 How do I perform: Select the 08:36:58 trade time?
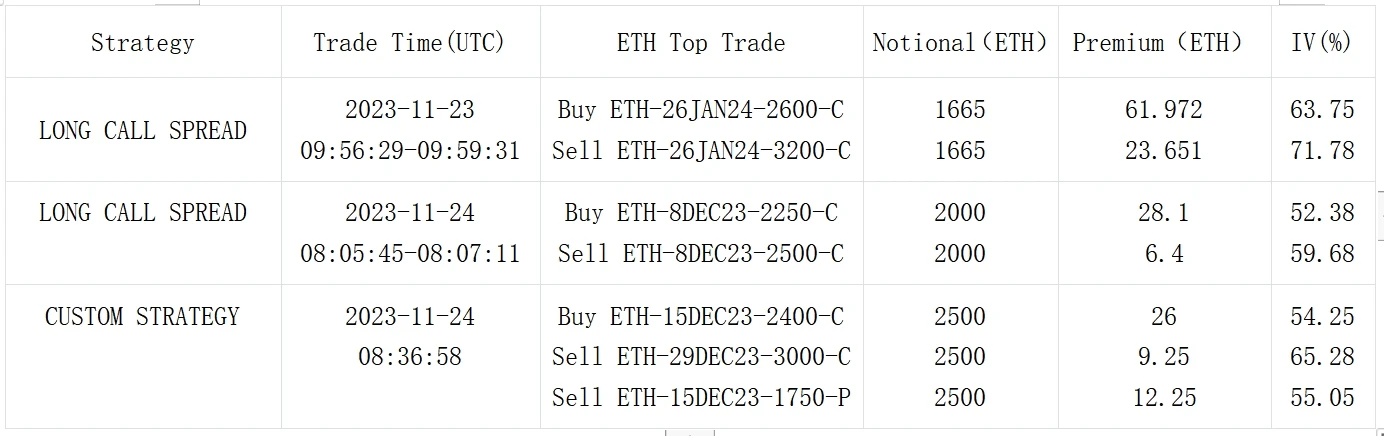point(410,357)
